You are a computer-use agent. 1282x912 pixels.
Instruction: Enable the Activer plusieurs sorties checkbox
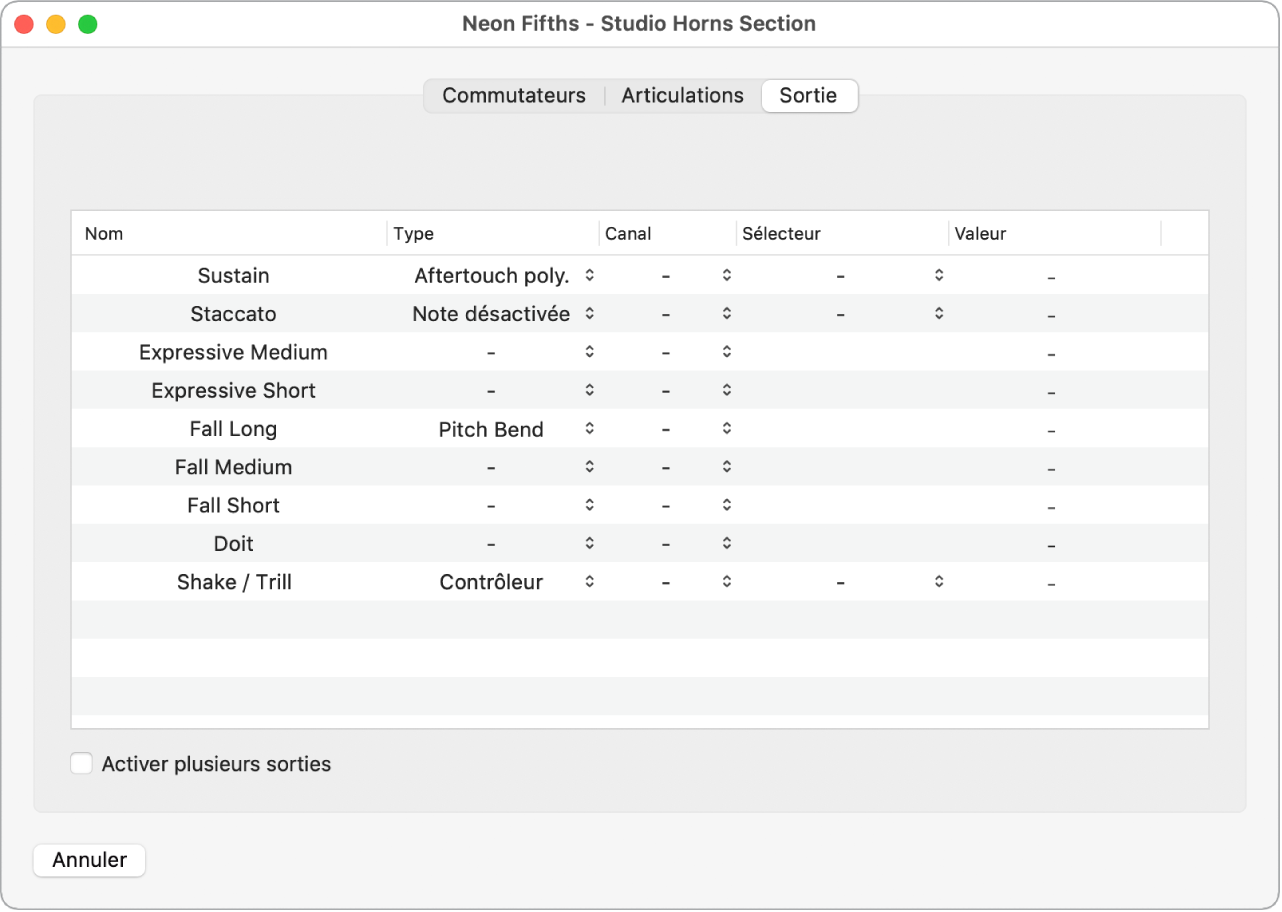[81, 764]
